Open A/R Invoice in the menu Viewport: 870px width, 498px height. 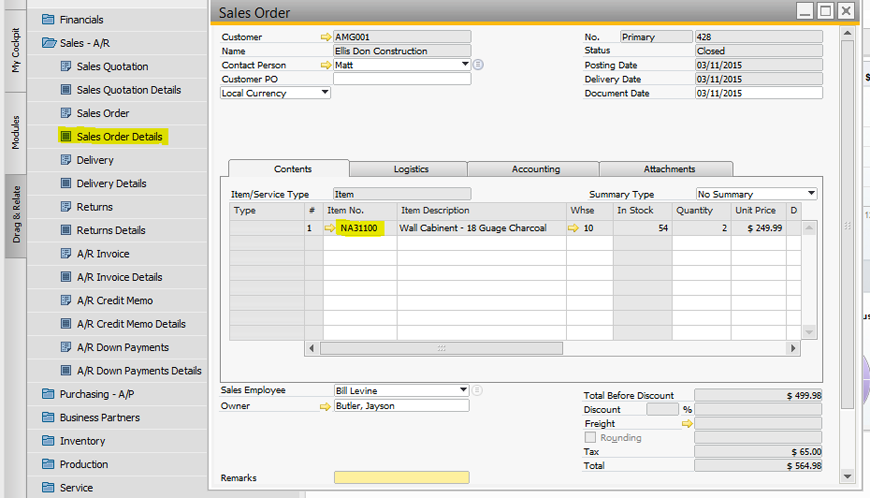(103, 254)
